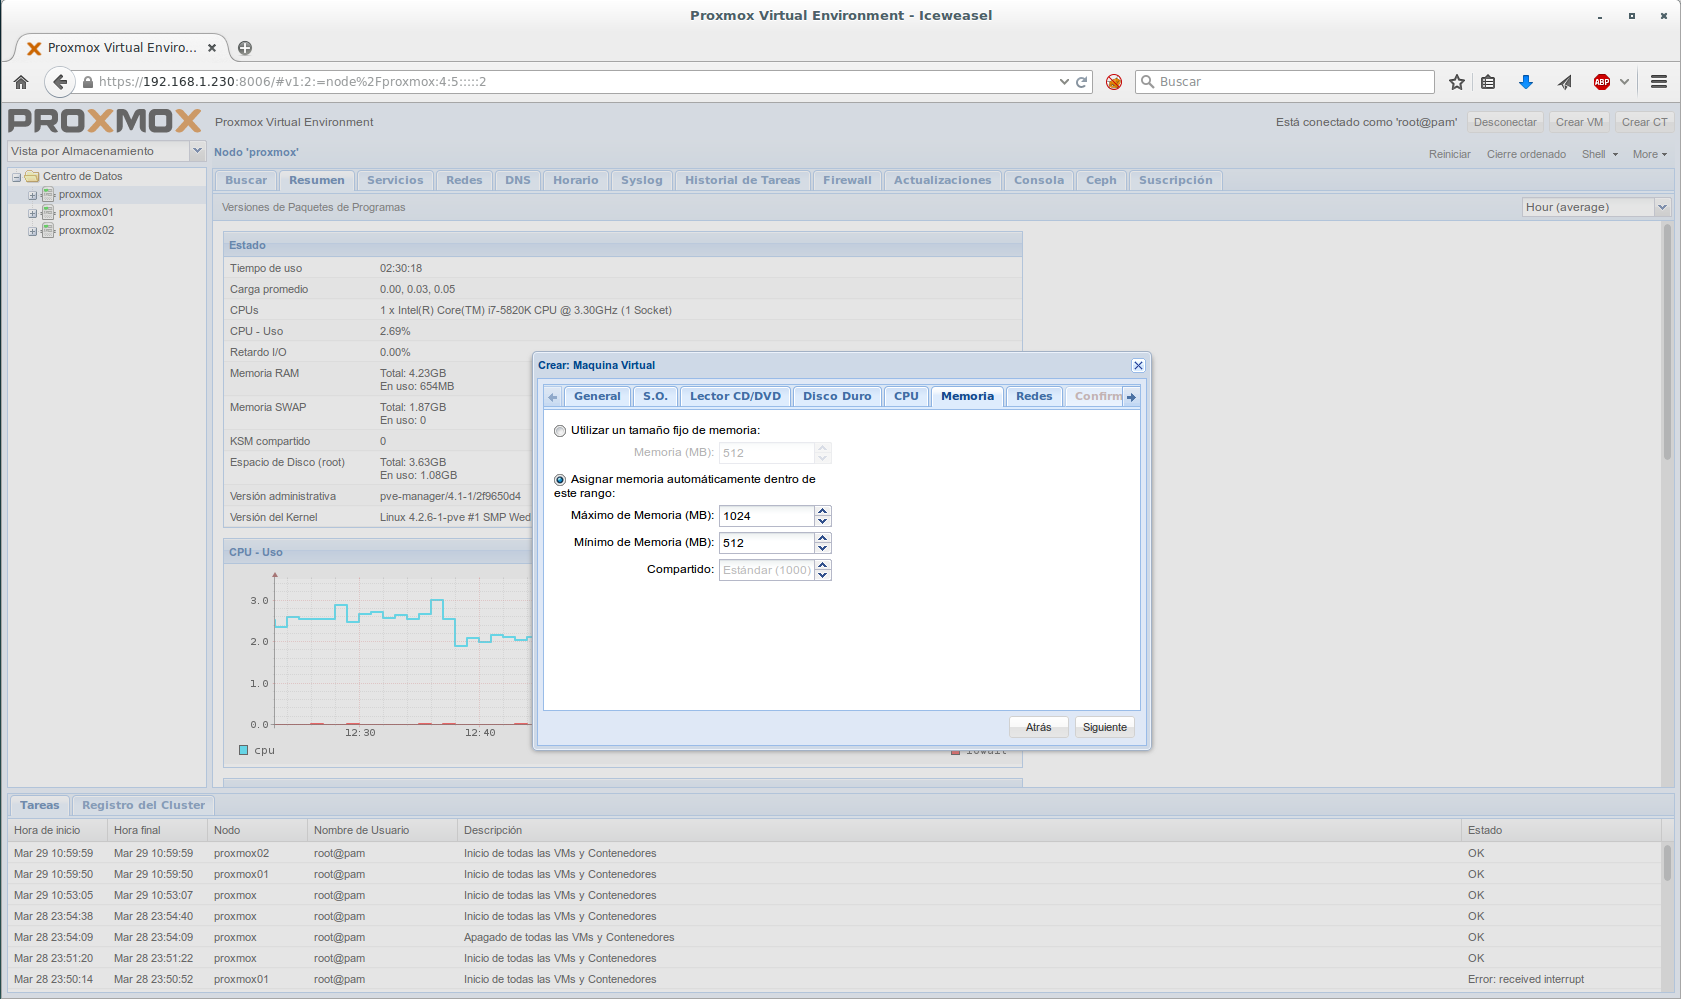Viewport: 1681px width, 999px height.
Task: Click the browser Home icon
Action: pyautogui.click(x=21, y=82)
